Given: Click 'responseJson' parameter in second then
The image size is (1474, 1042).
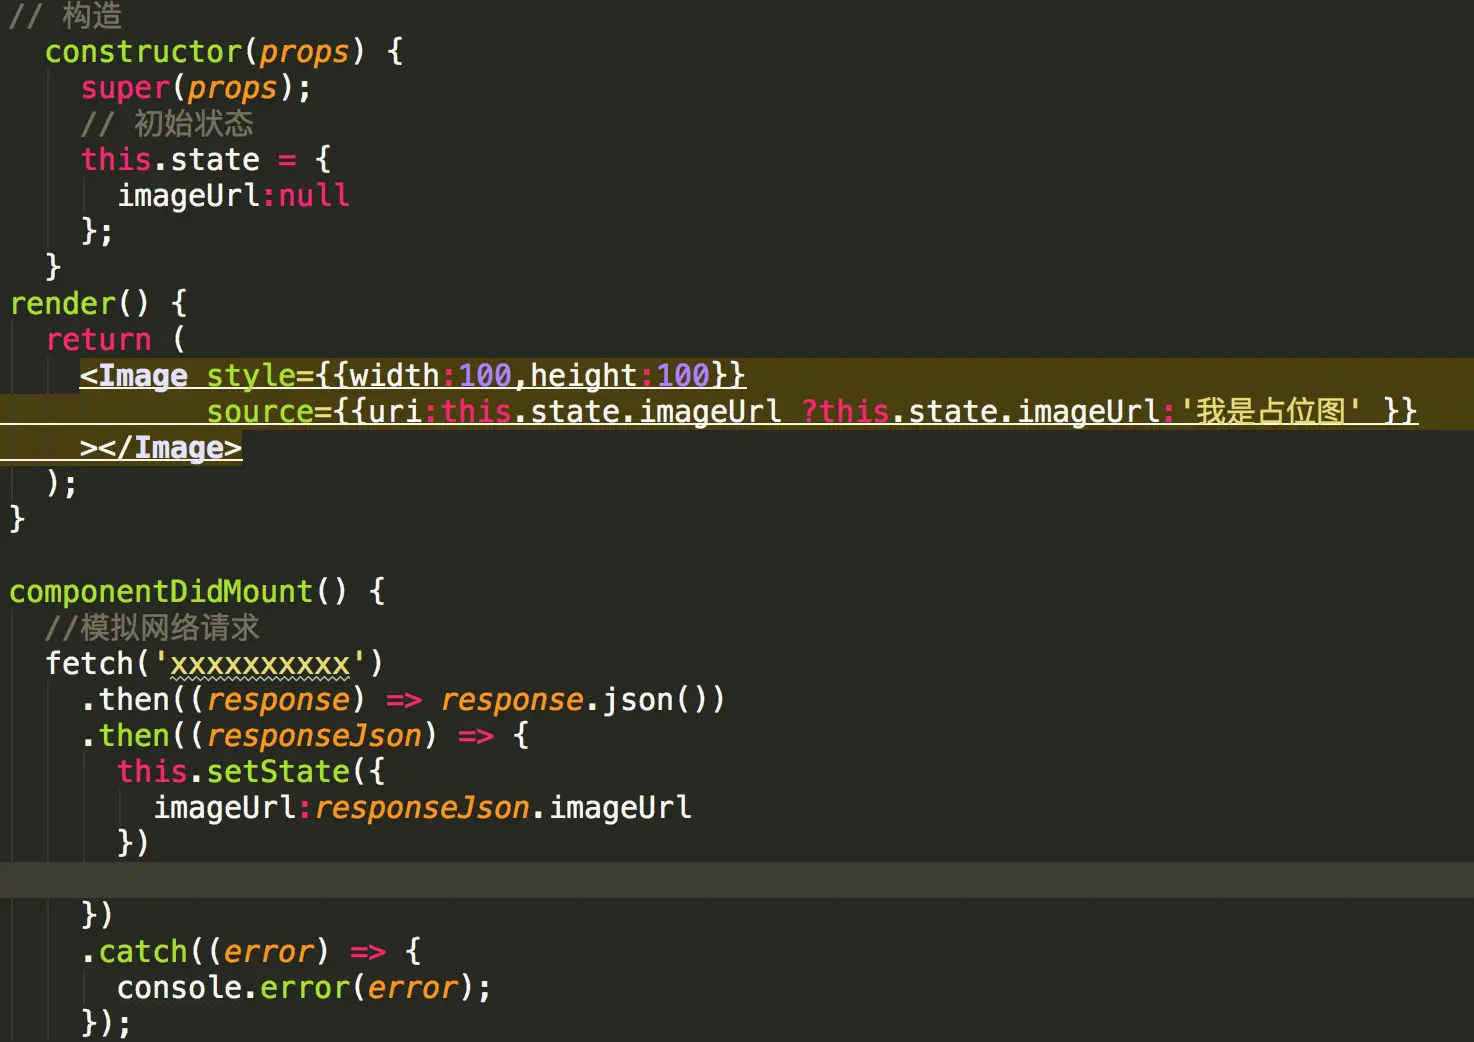Looking at the screenshot, I should pyautogui.click(x=314, y=735).
